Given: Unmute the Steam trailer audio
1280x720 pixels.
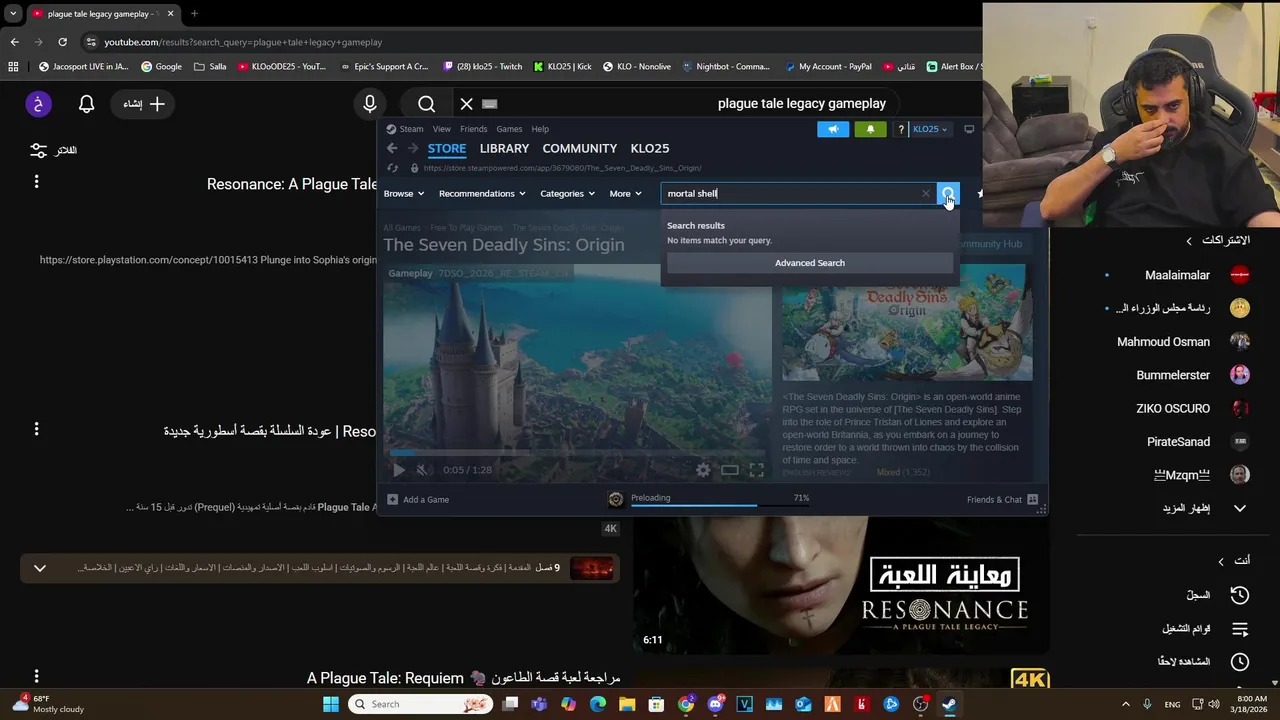Looking at the screenshot, I should click(422, 470).
